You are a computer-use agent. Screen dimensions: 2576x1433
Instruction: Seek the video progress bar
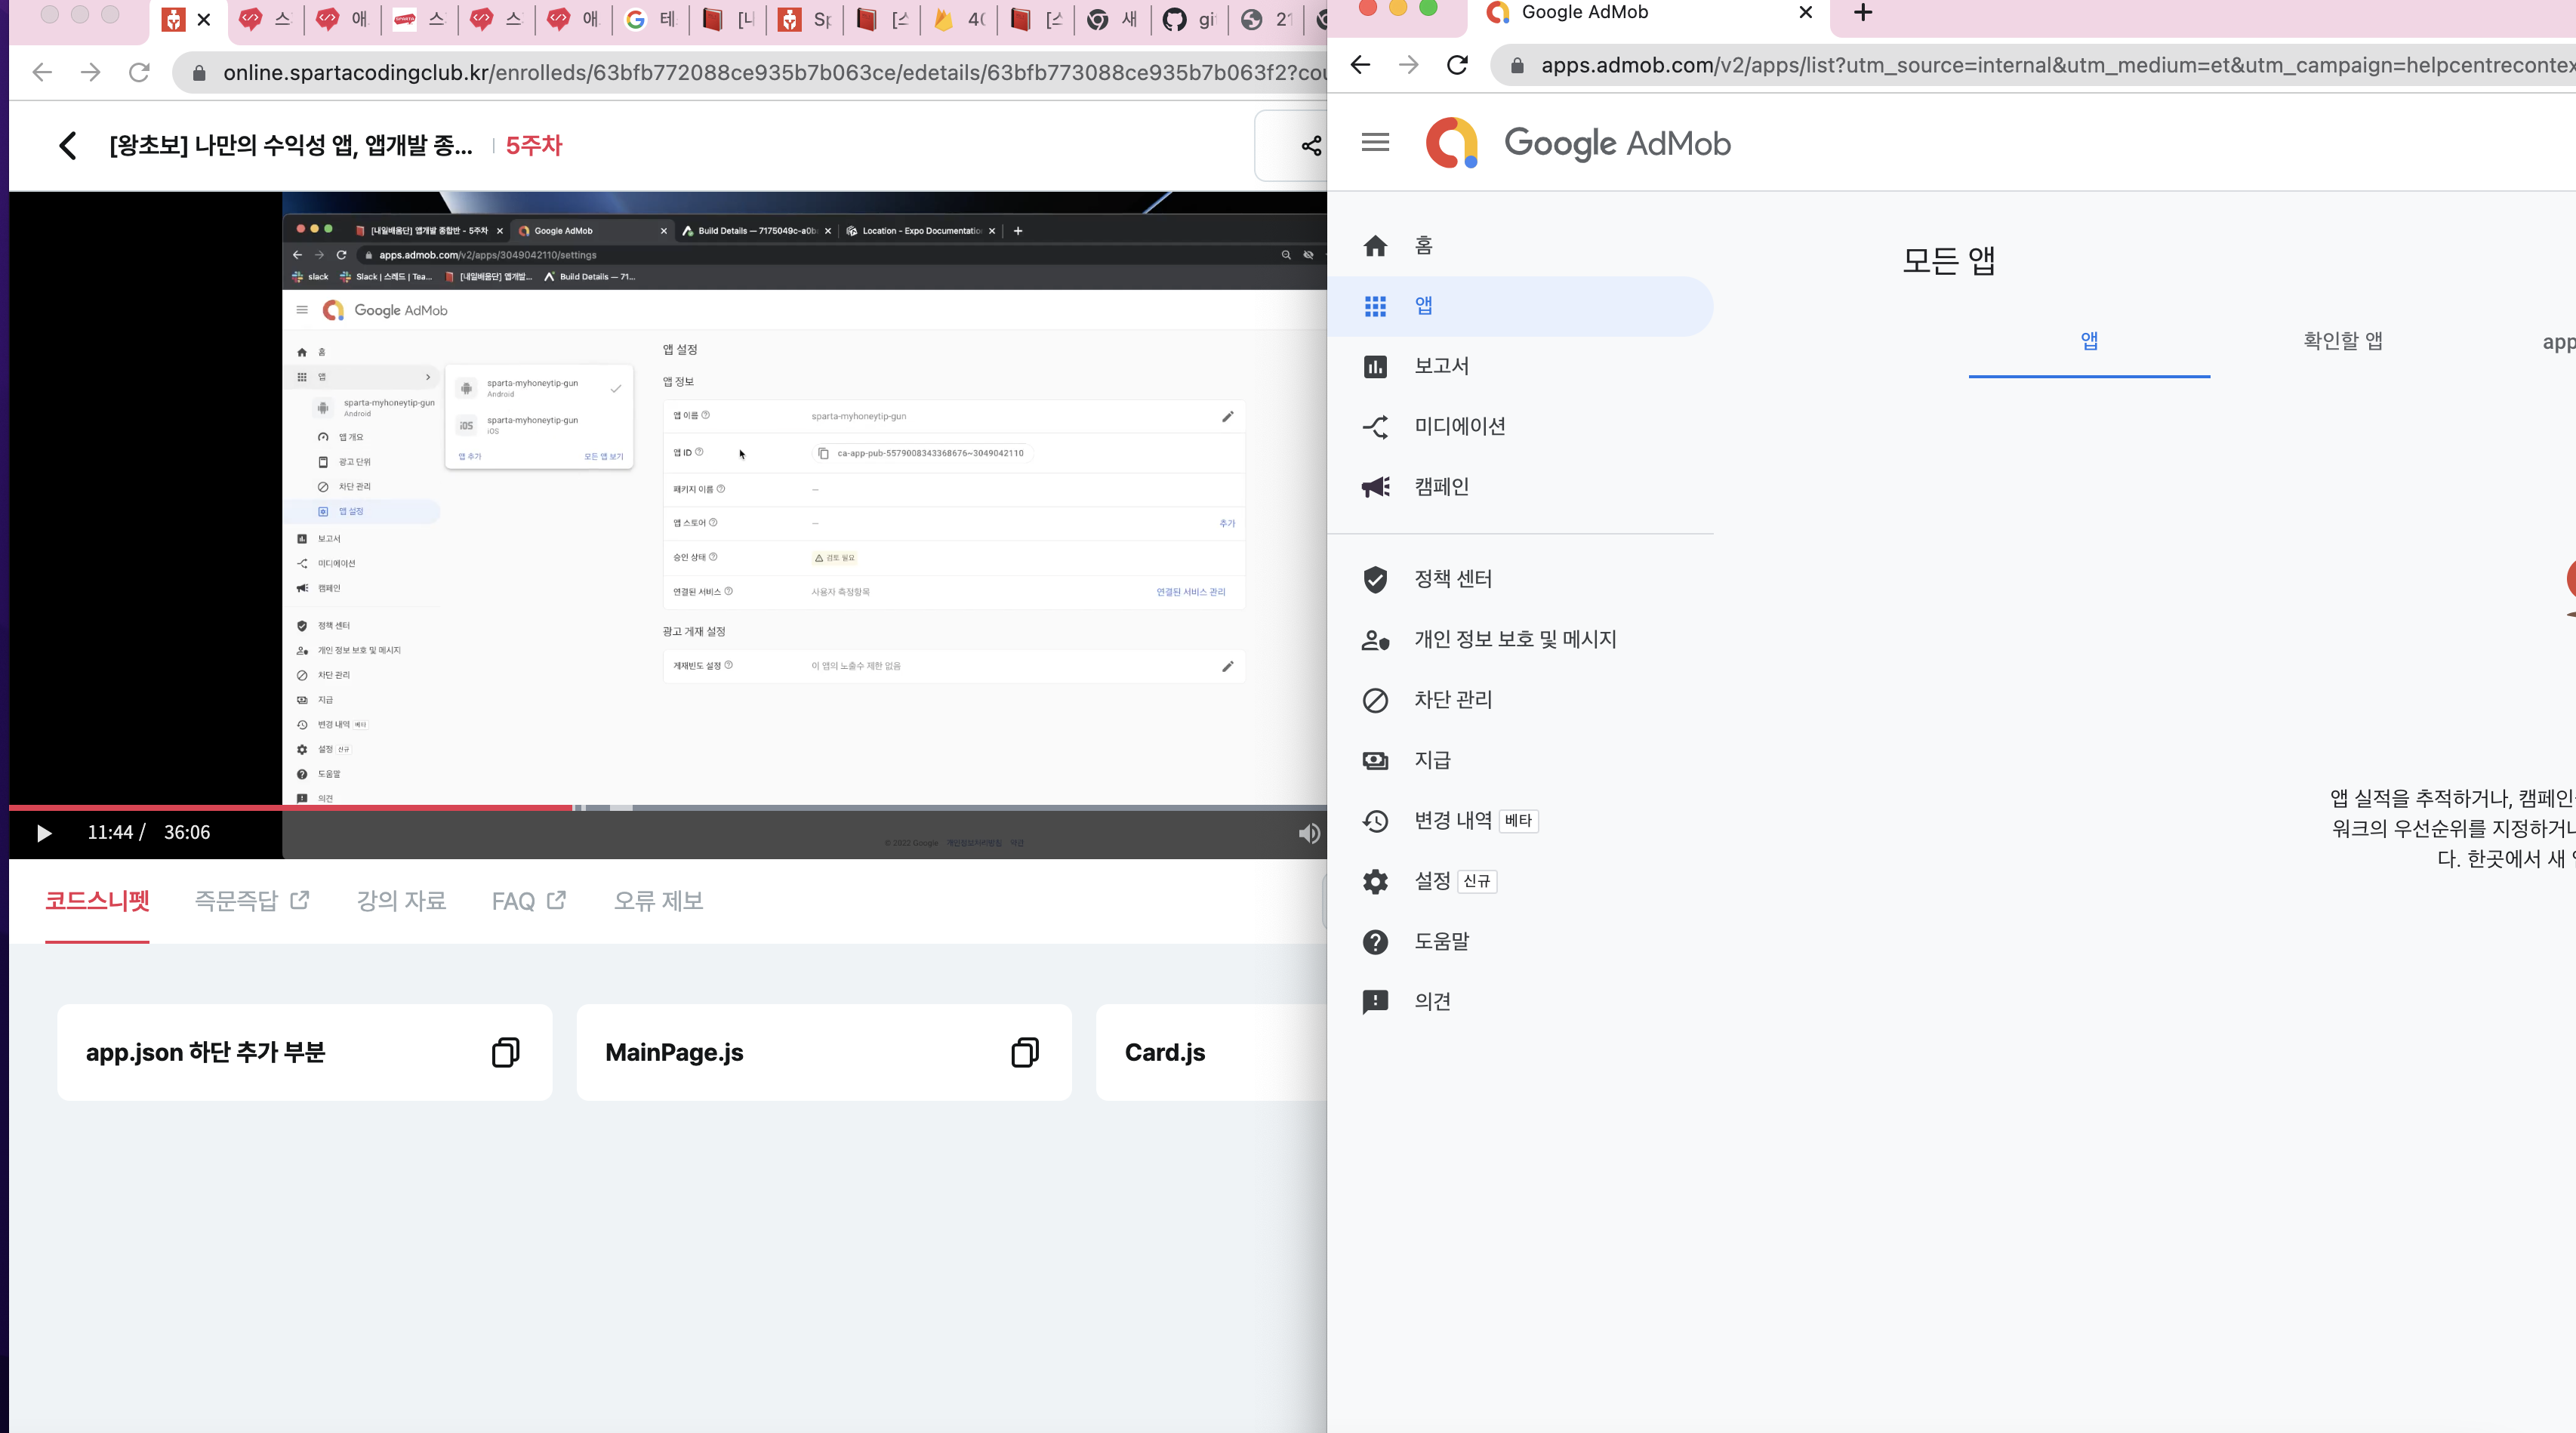pyautogui.click(x=668, y=807)
